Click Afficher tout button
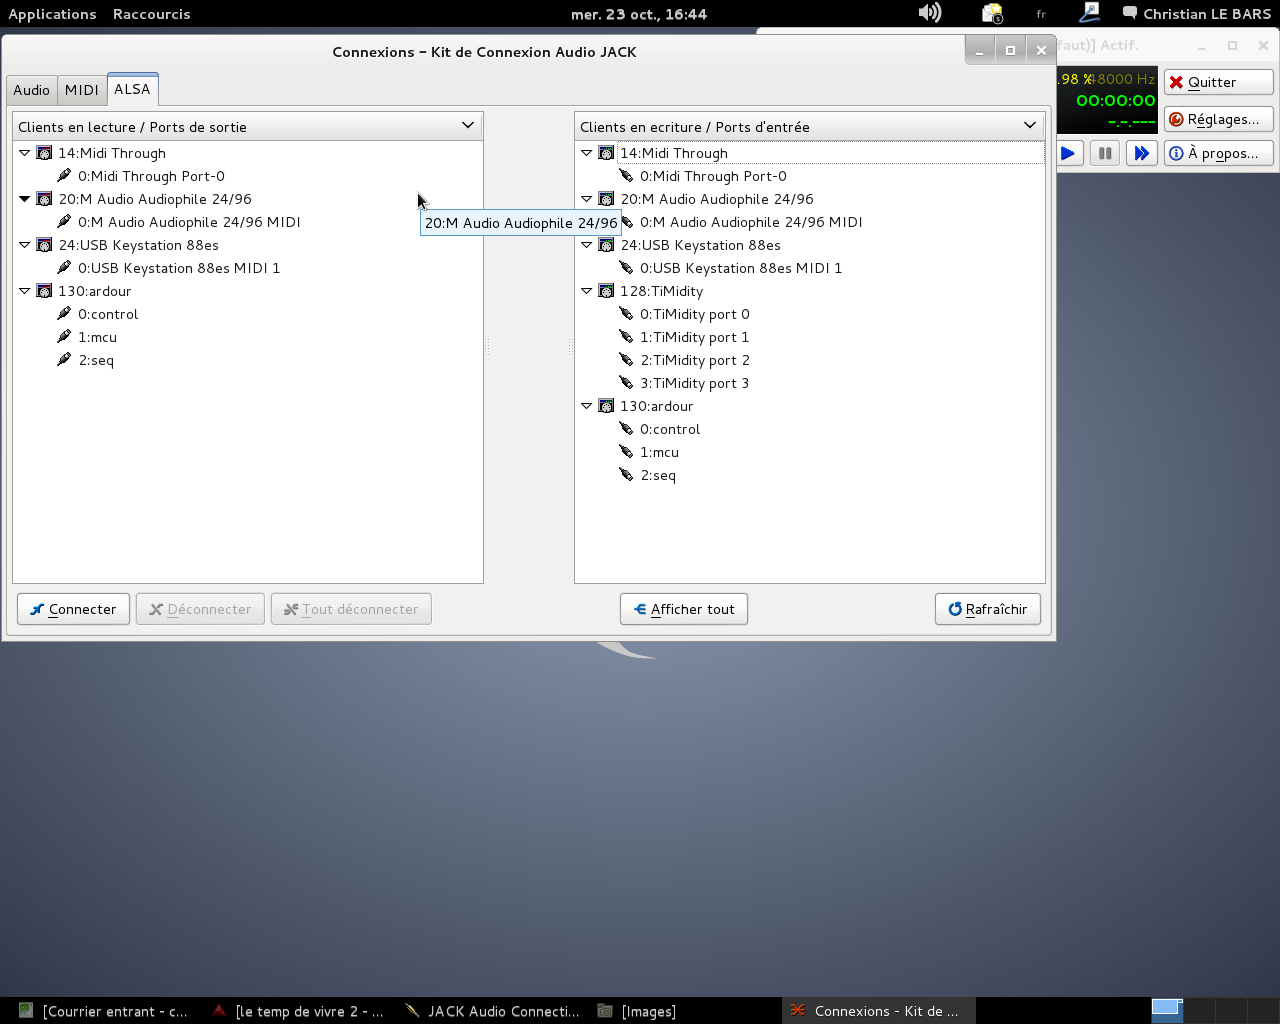 [x=684, y=609]
